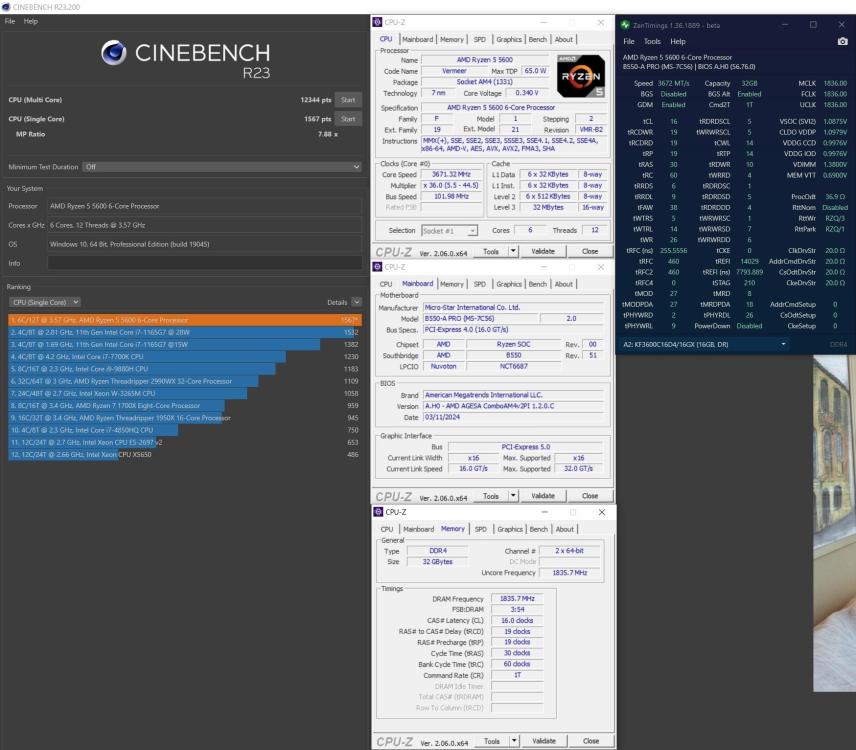The height and width of the screenshot is (750, 856).
Task: Click Validate in the CPU-Z Mainboard window
Action: point(543,496)
